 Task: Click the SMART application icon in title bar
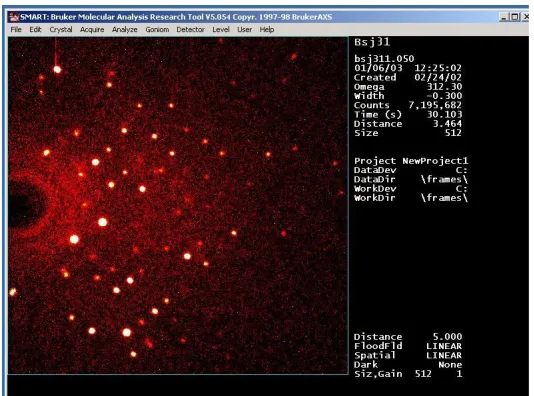pos(14,17)
